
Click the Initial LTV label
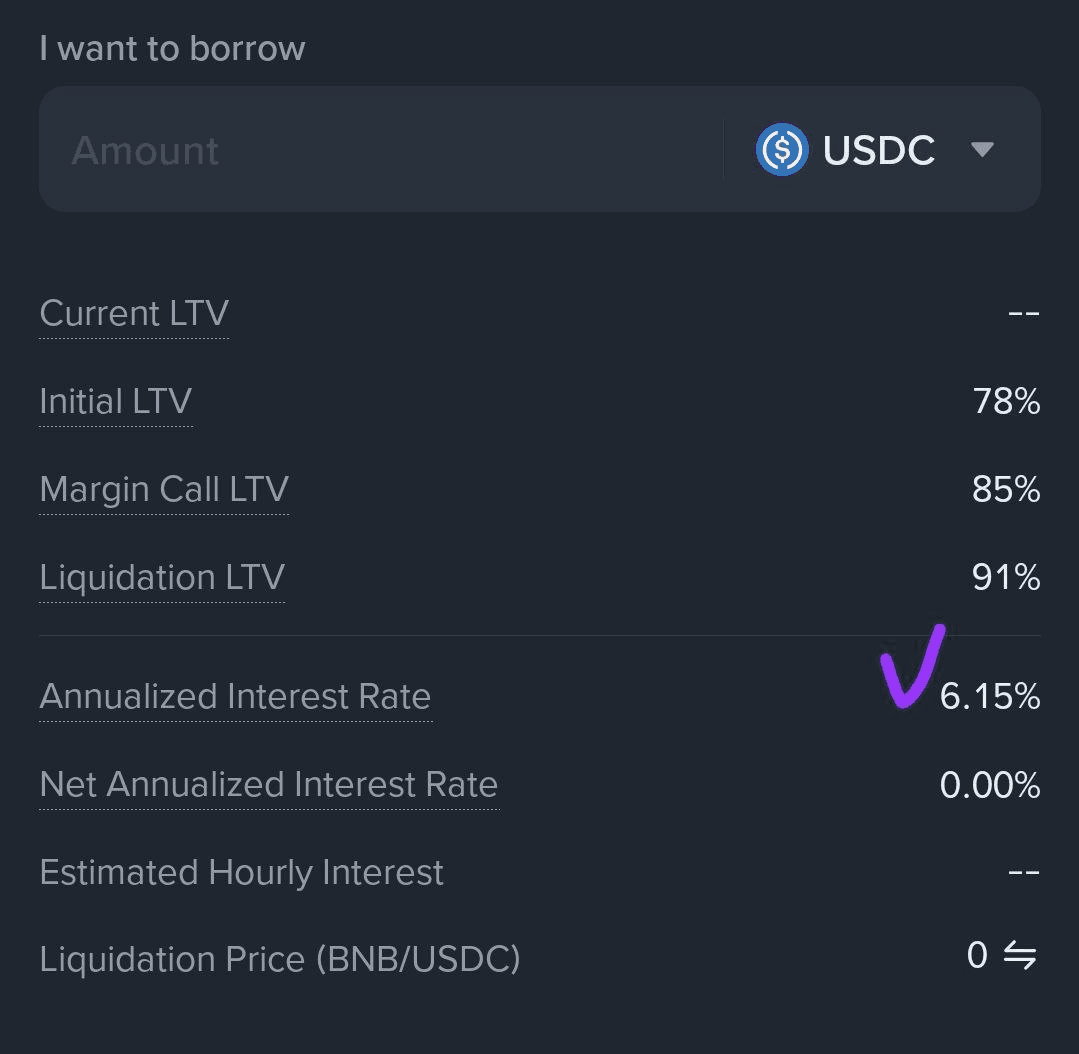116,401
